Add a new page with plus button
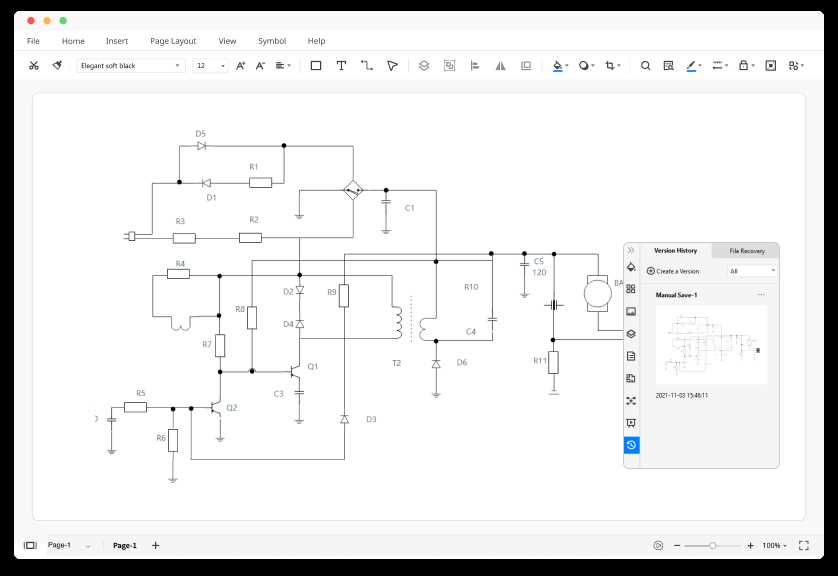The image size is (838, 576). [156, 546]
